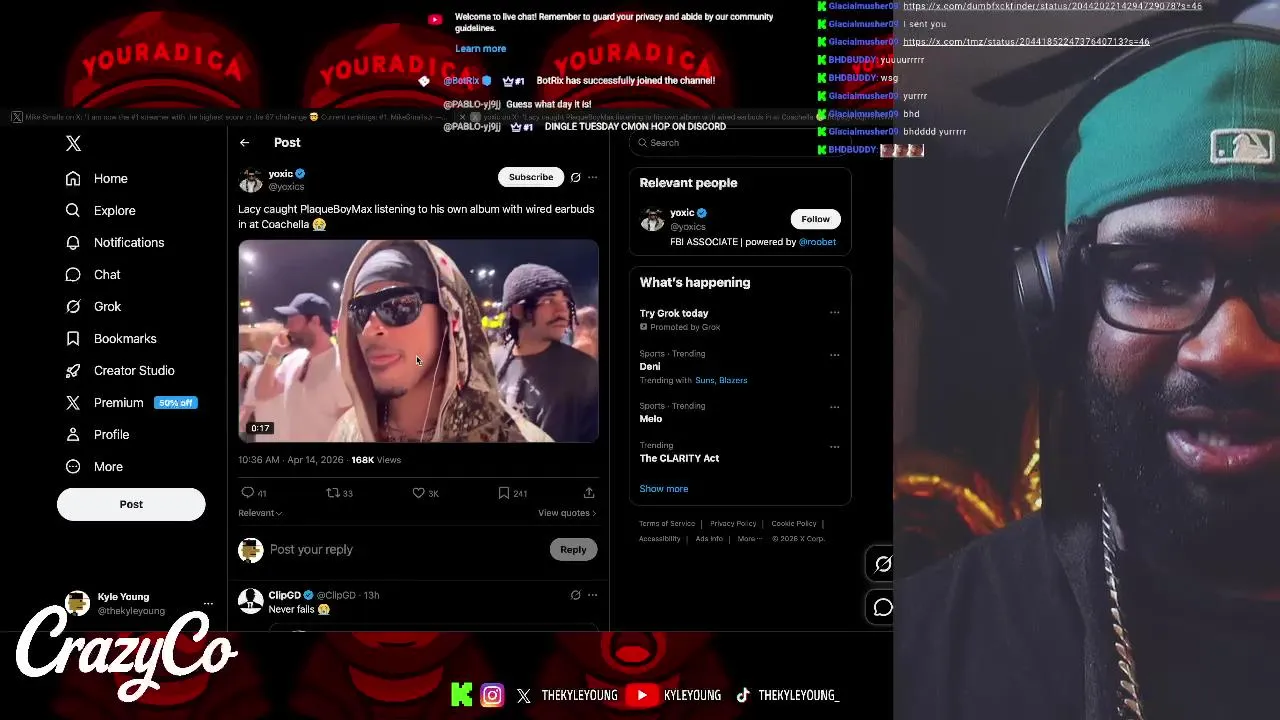1280x720 pixels.
Task: Click the Kyle Young profile avatar
Action: (x=77, y=603)
